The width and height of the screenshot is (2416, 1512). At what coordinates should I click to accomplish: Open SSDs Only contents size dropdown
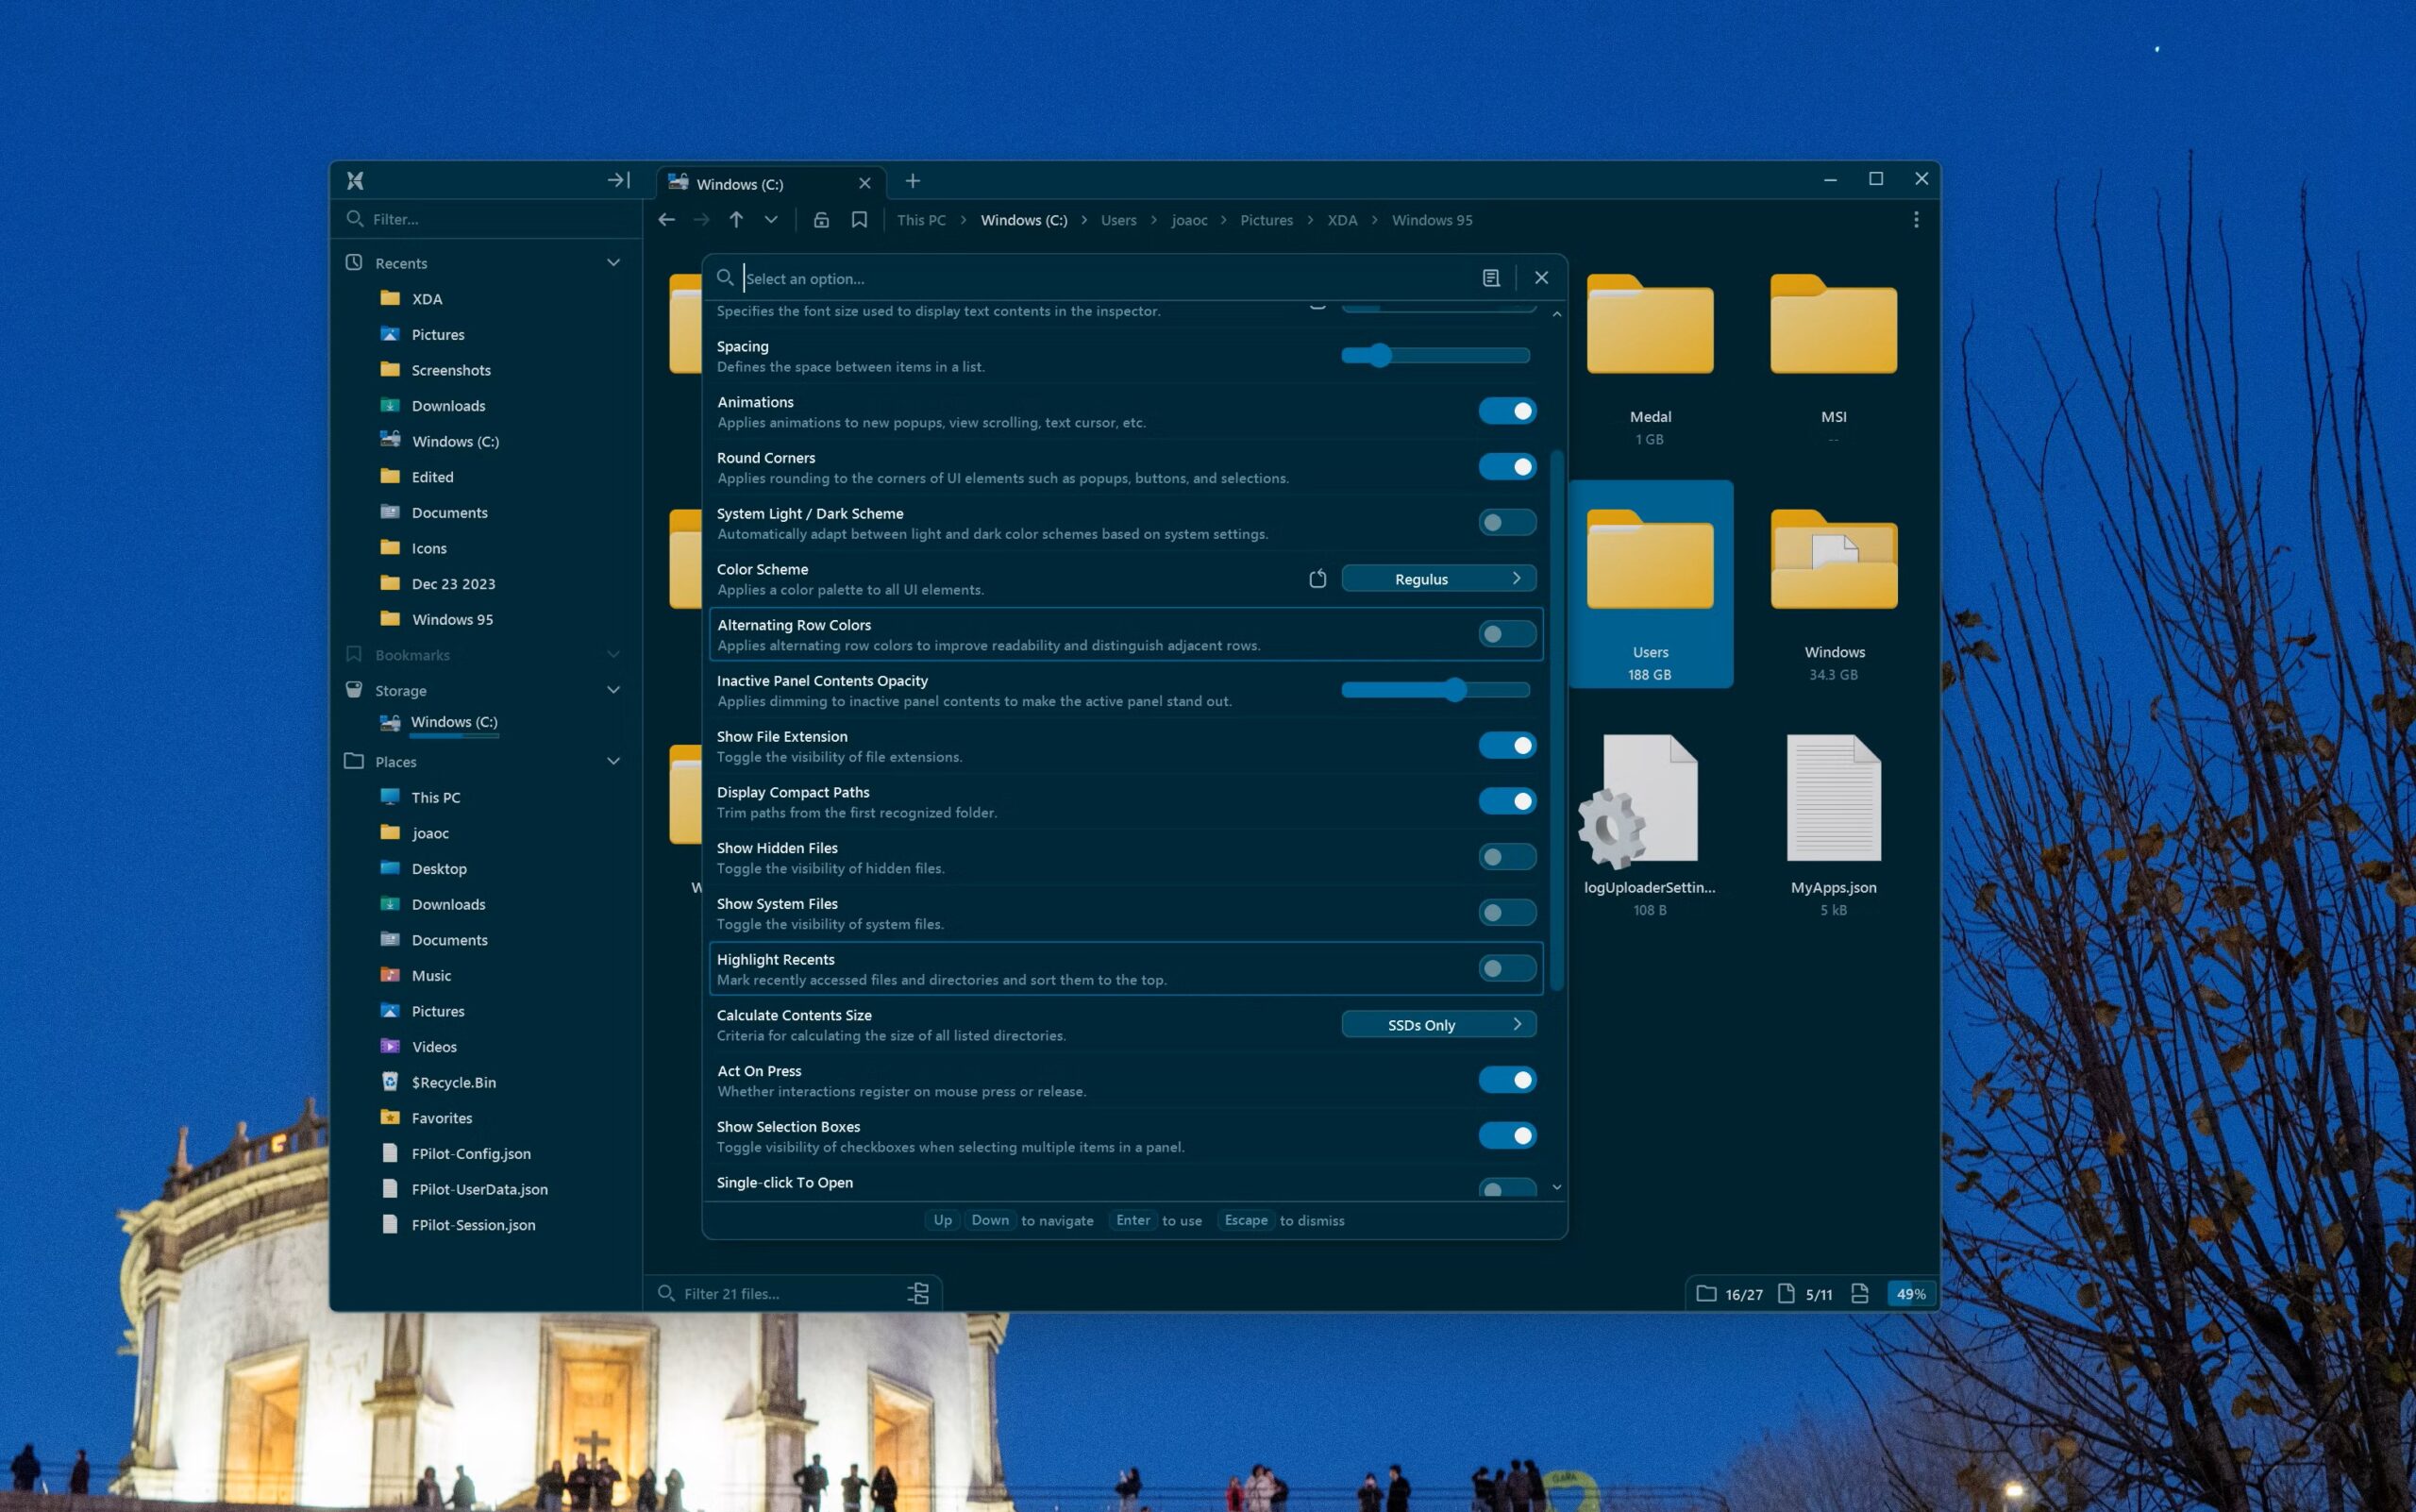point(1438,1025)
